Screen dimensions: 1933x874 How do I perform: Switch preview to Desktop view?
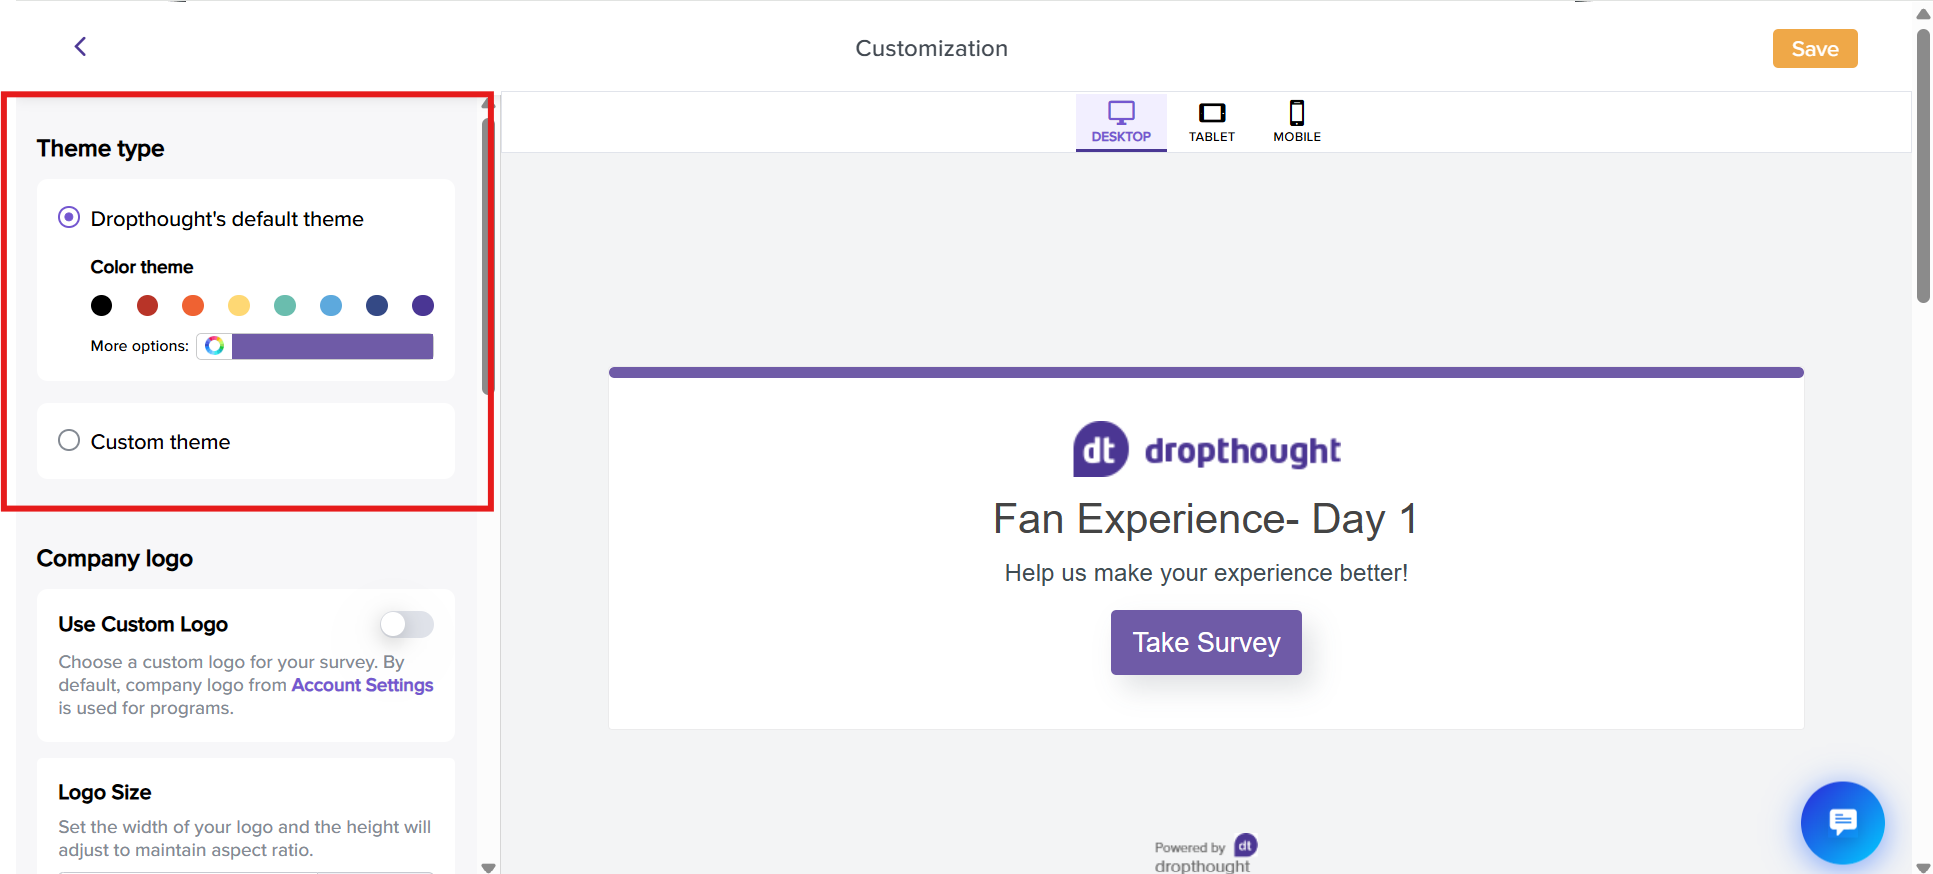(1121, 122)
